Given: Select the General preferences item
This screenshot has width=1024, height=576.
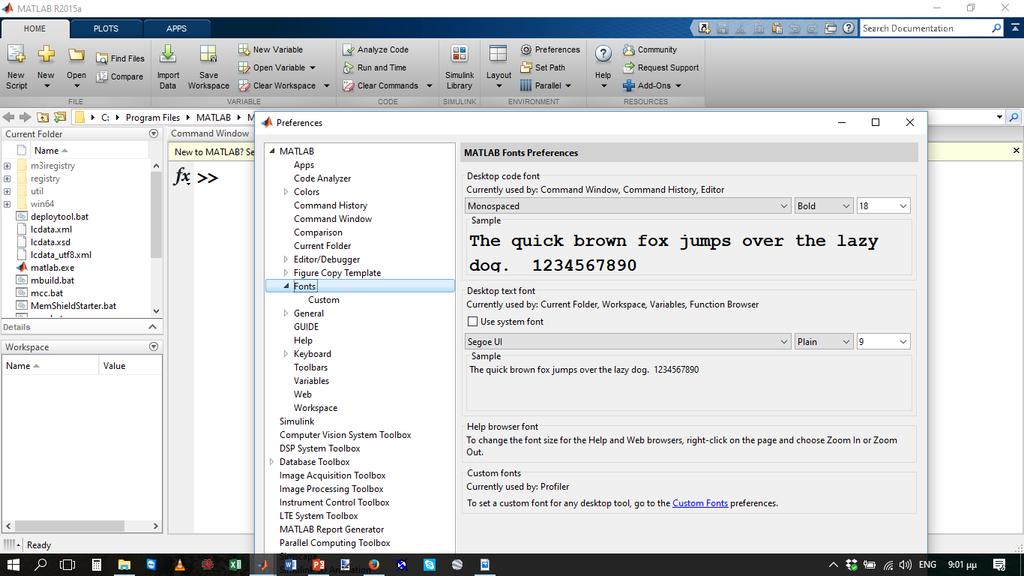Looking at the screenshot, I should pos(308,313).
